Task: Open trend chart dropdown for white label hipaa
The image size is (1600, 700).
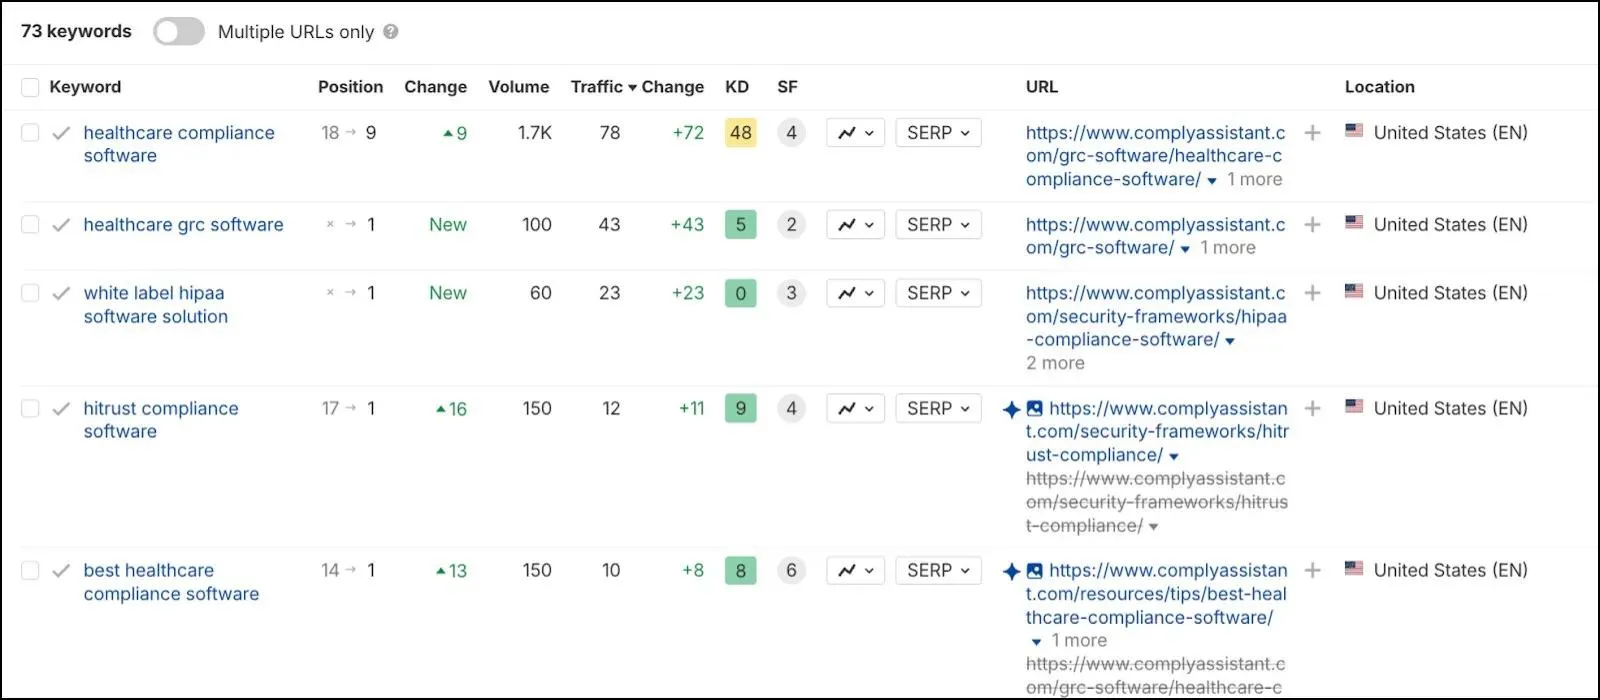Action: click(855, 293)
